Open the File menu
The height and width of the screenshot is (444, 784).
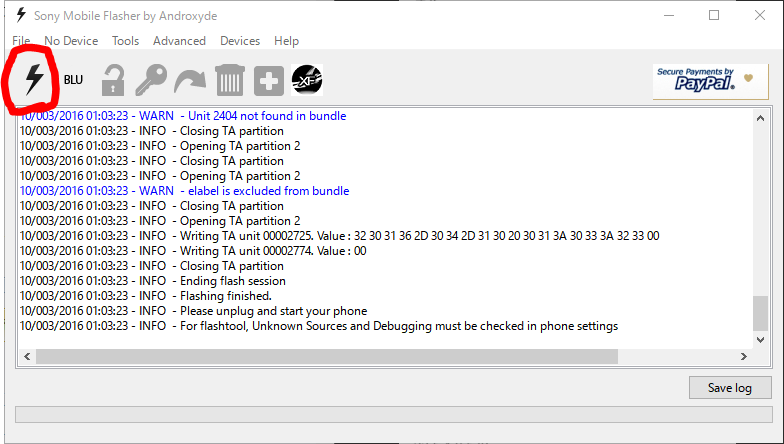(21, 40)
